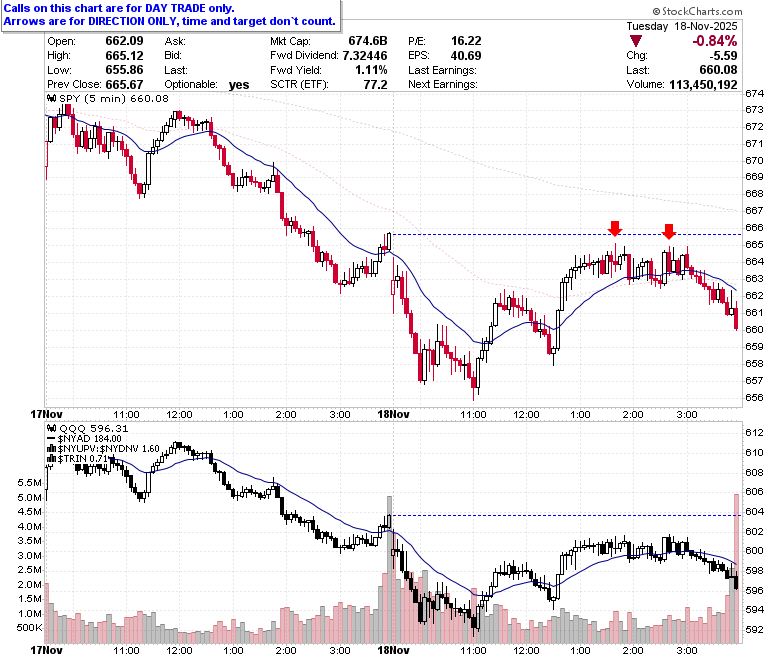The height and width of the screenshot is (659, 780).
Task: Click the Tuesday 18-Nov-2025 date header
Action: [682, 26]
